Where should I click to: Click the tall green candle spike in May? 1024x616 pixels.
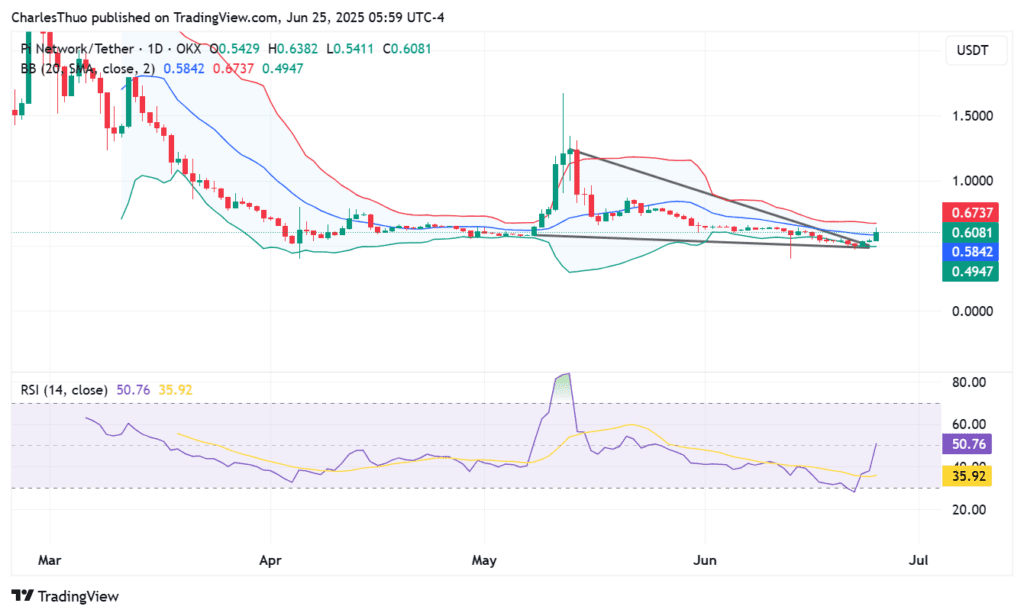(563, 130)
